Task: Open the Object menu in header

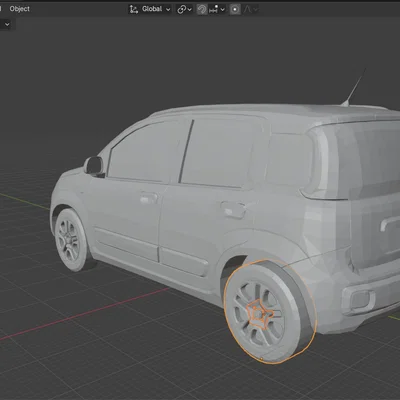Action: pos(19,9)
